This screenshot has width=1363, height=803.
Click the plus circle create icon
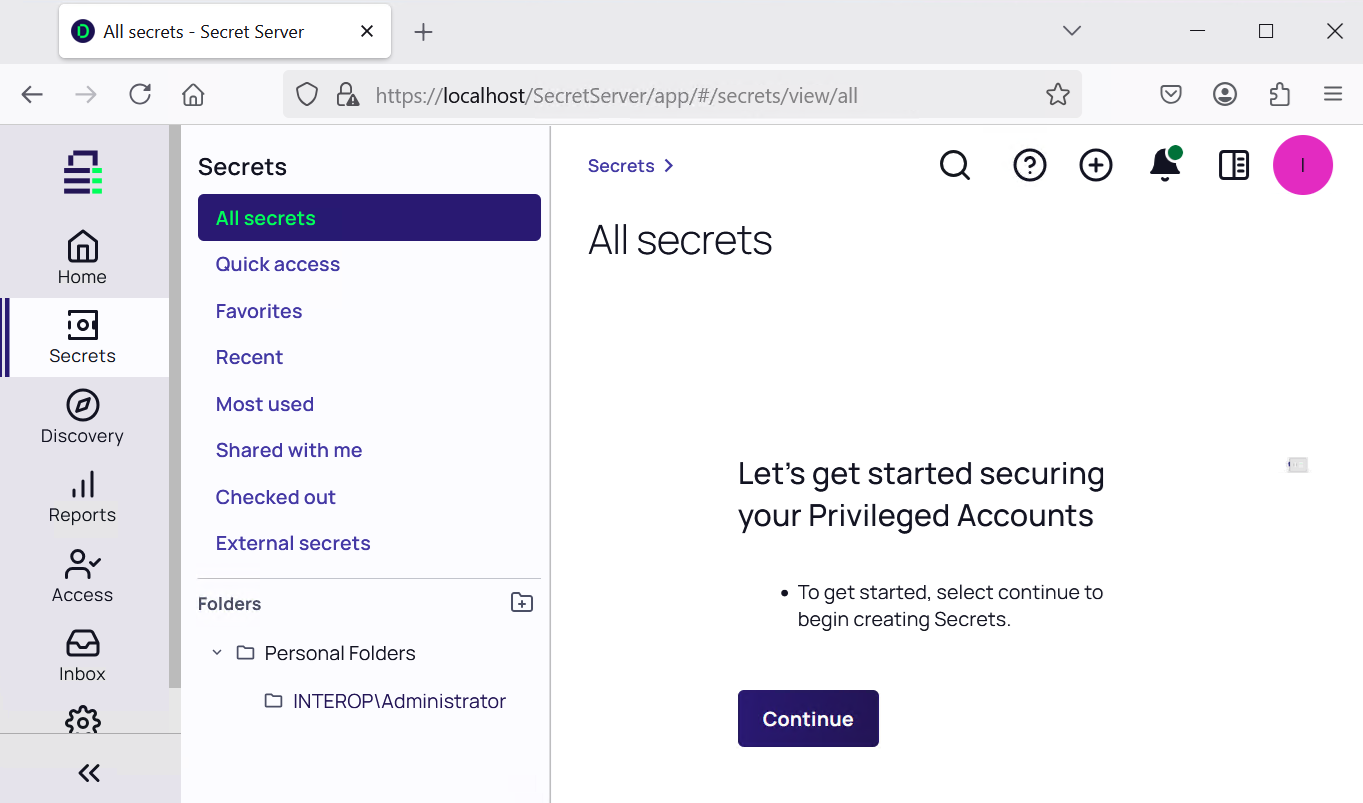1096,165
